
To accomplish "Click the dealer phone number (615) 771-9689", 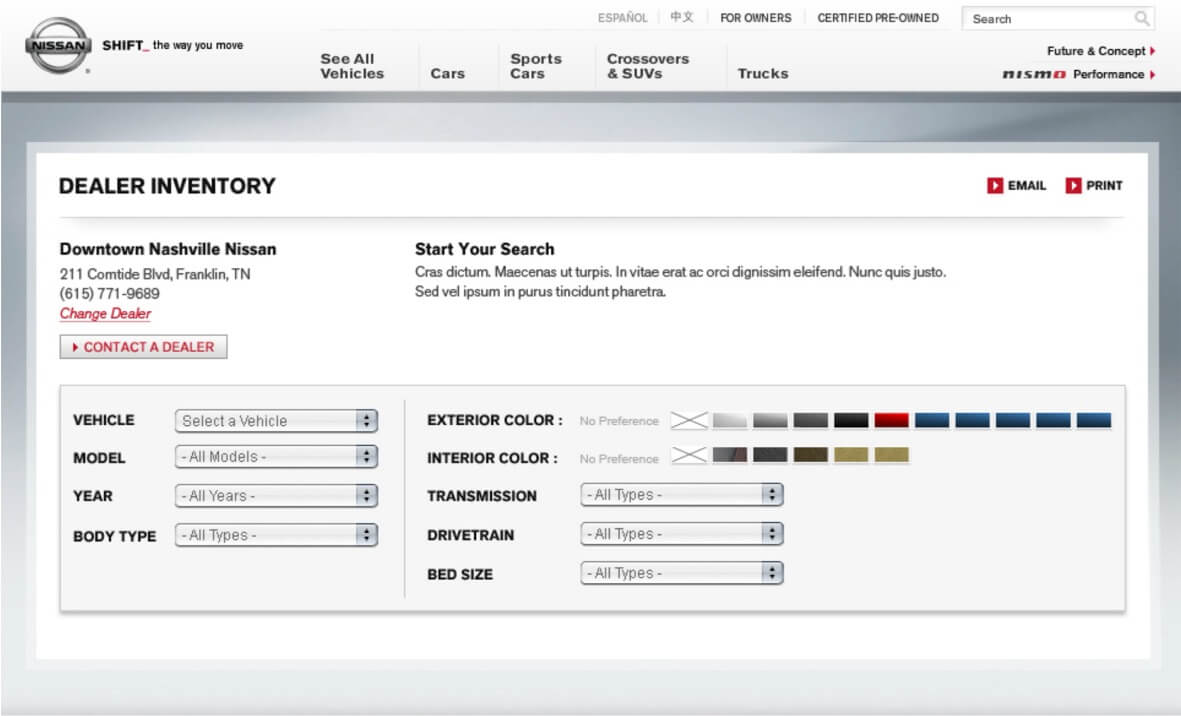I will pyautogui.click(x=110, y=293).
